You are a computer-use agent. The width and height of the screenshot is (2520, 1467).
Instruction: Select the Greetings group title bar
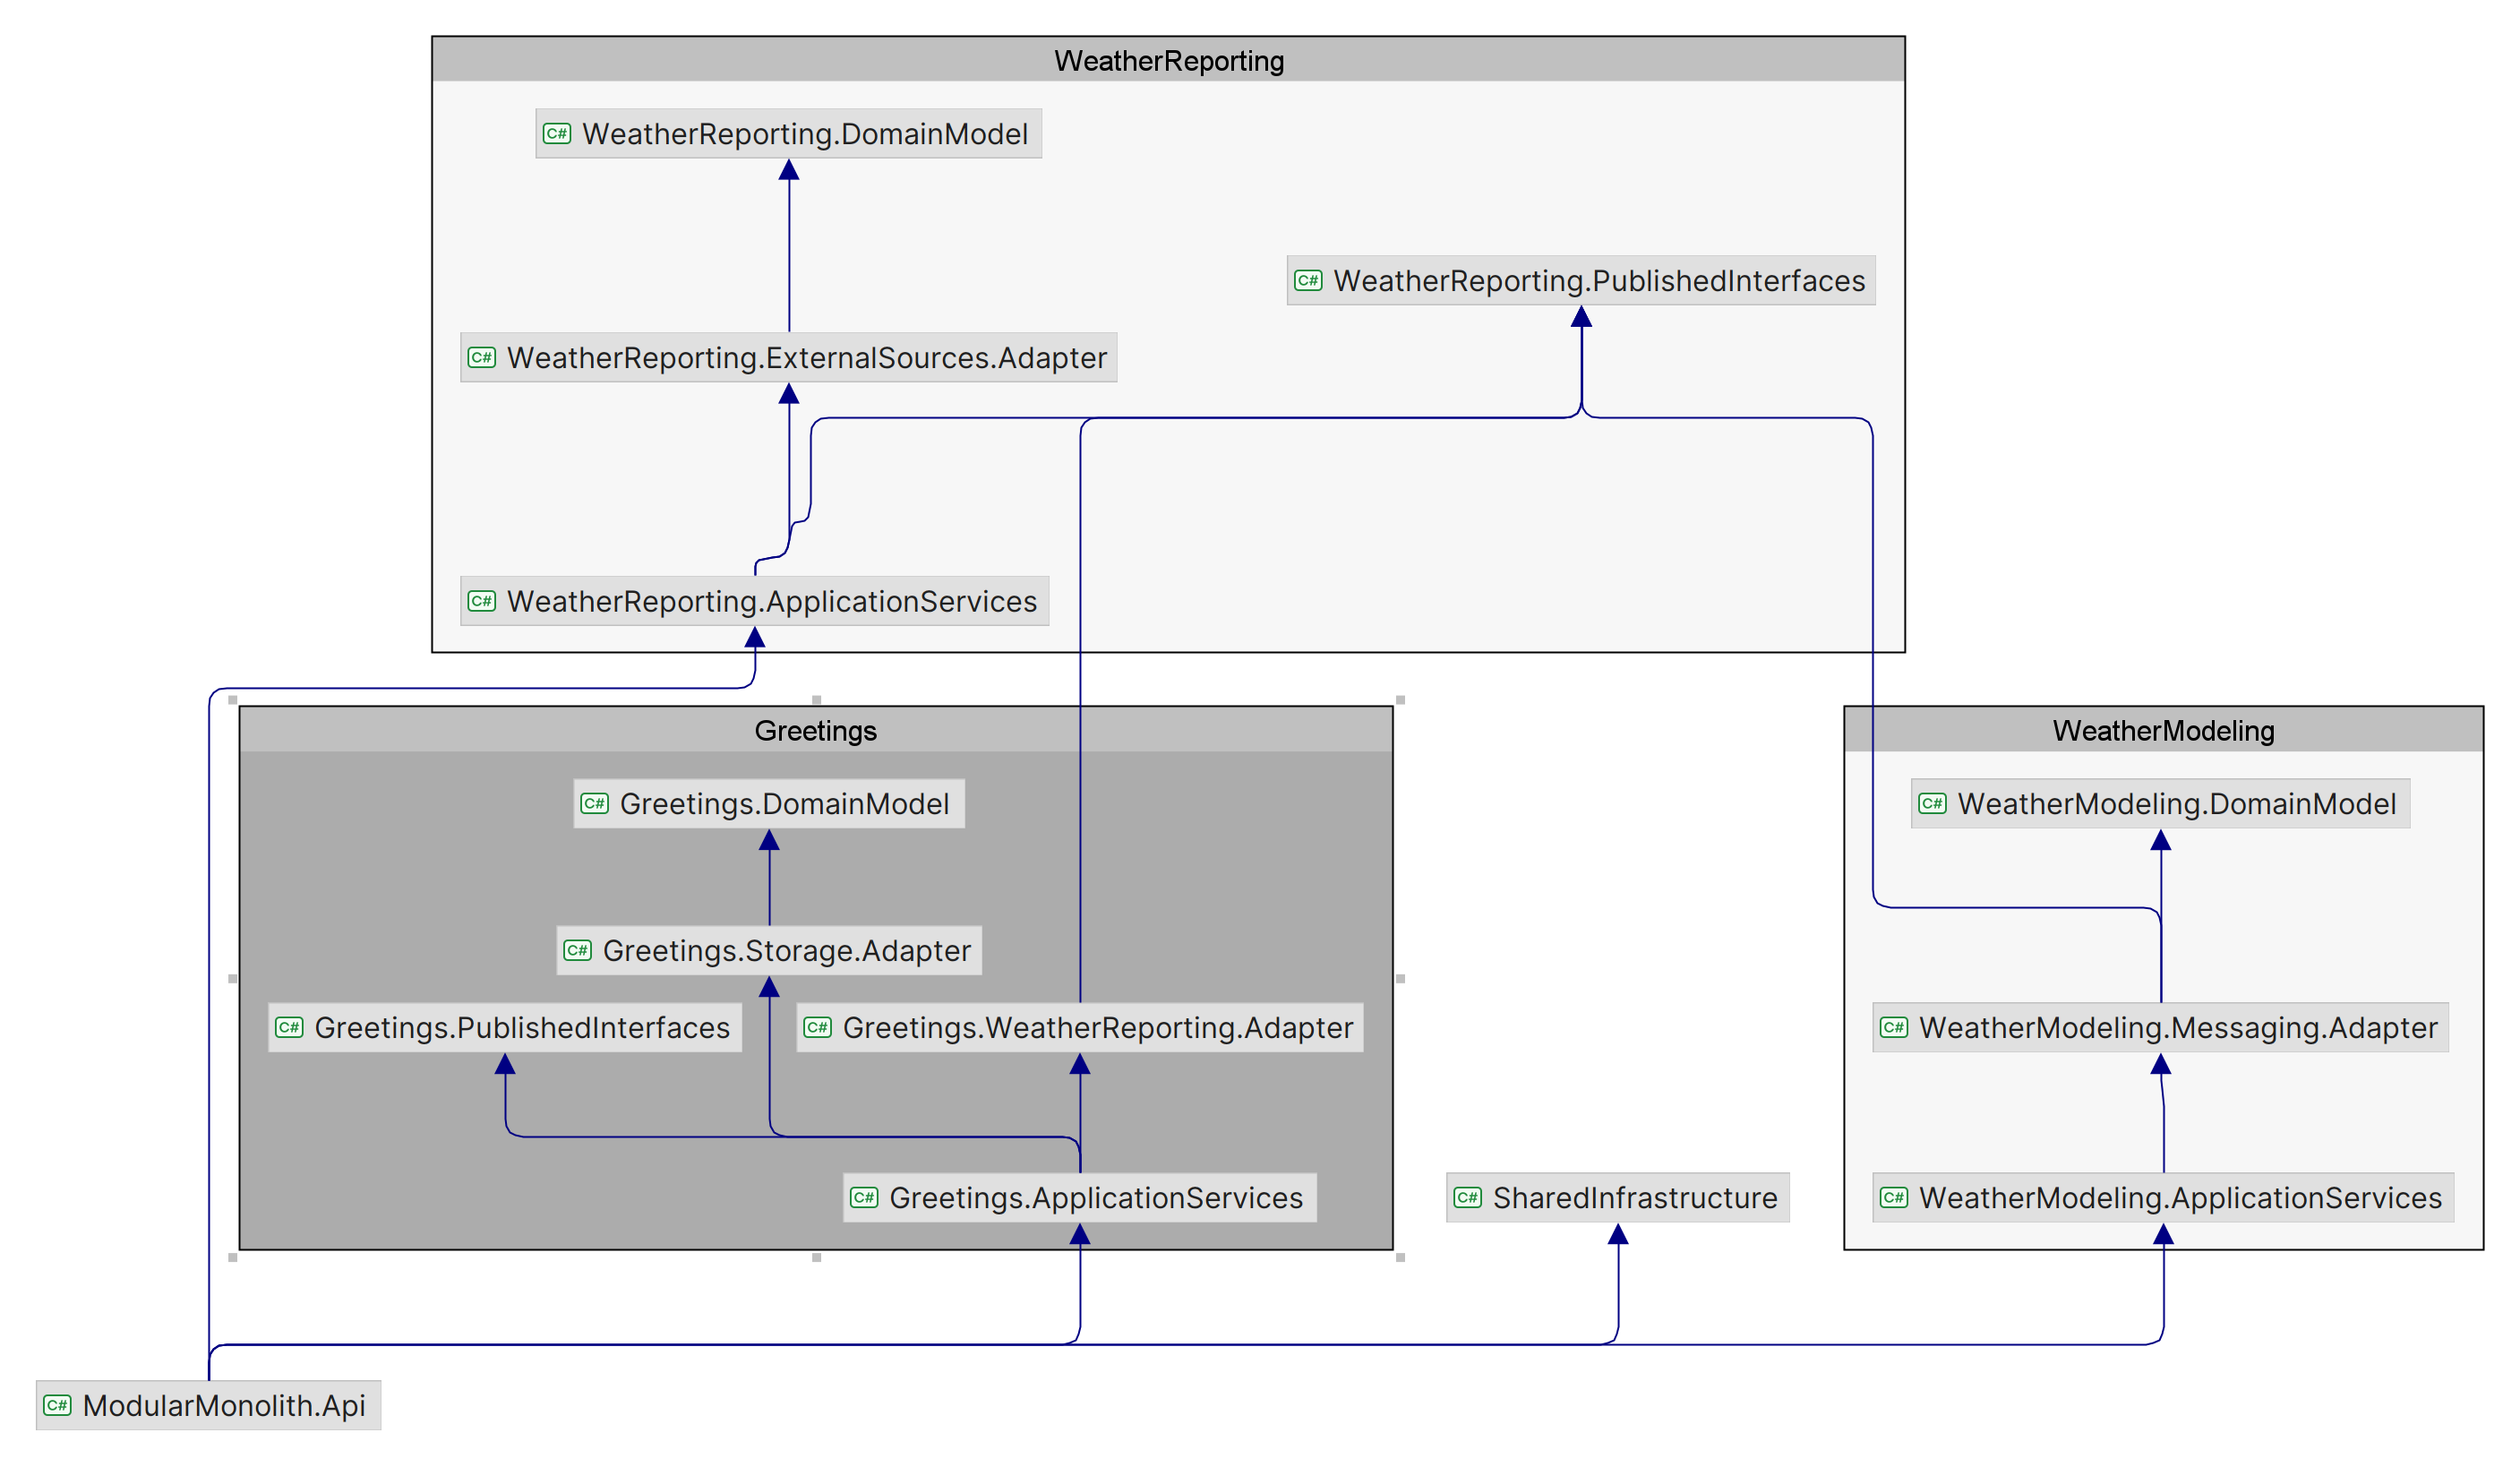815,730
